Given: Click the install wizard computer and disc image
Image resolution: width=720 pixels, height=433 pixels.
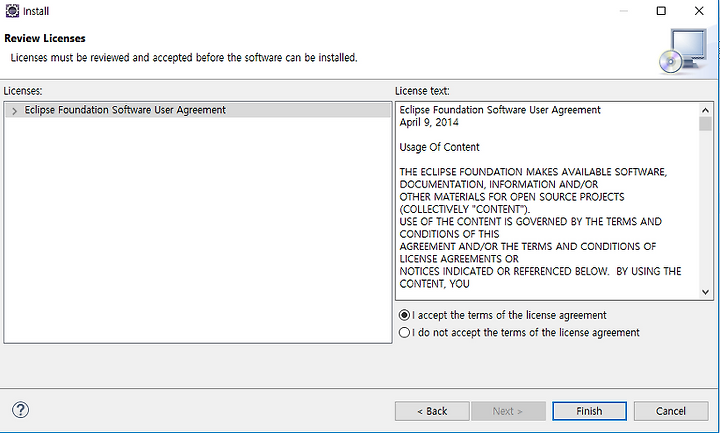Looking at the screenshot, I should tap(683, 51).
